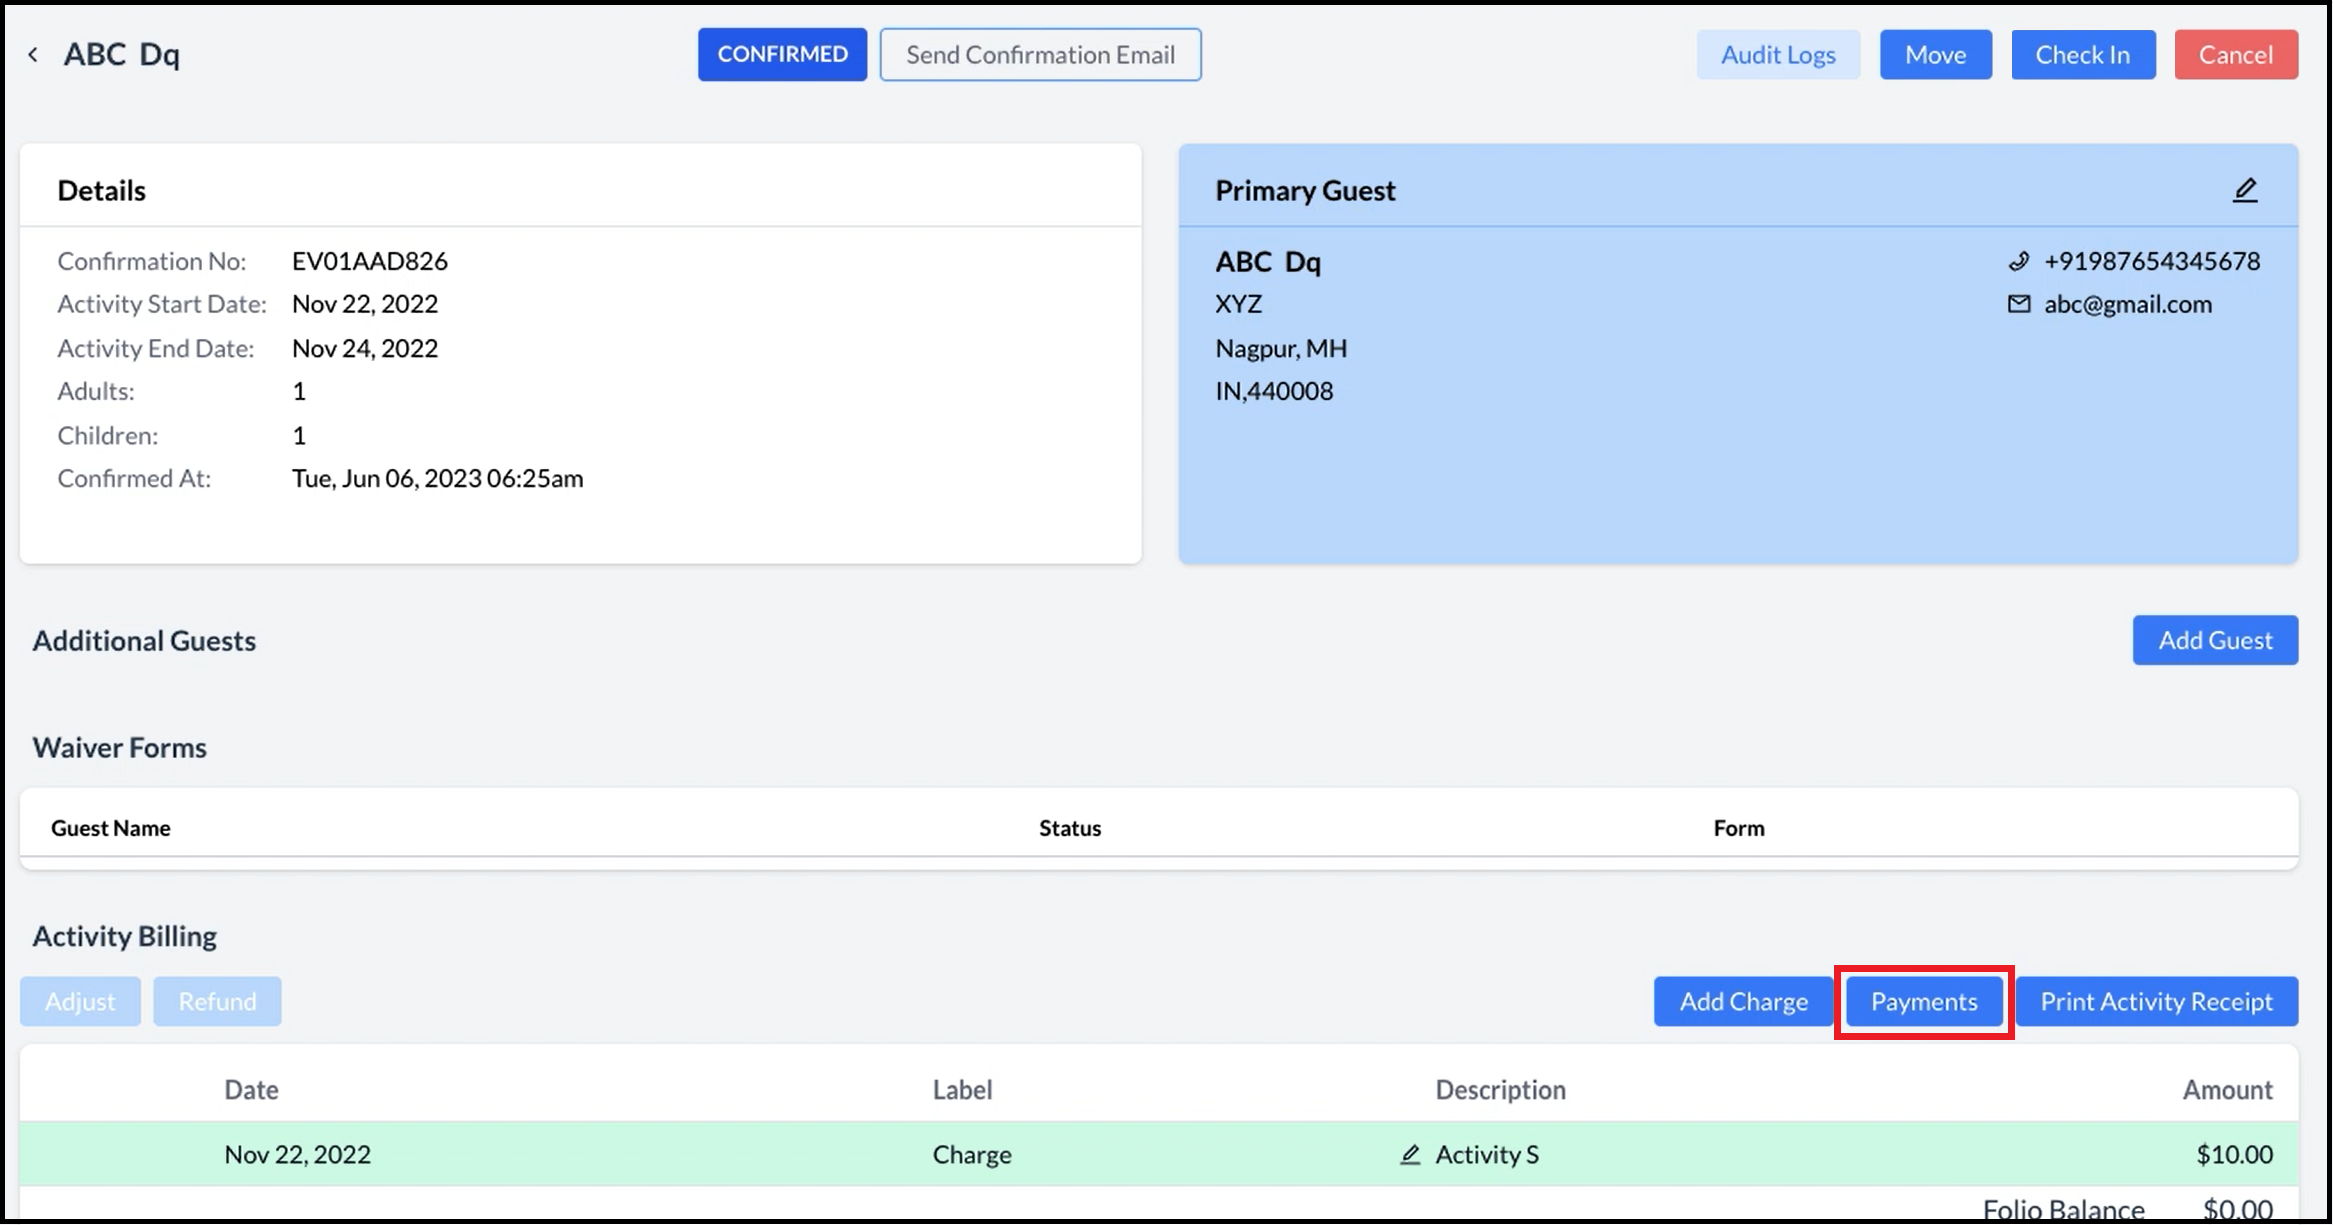This screenshot has width=2333, height=1225.
Task: Open the Payments dialog
Action: [1923, 1000]
